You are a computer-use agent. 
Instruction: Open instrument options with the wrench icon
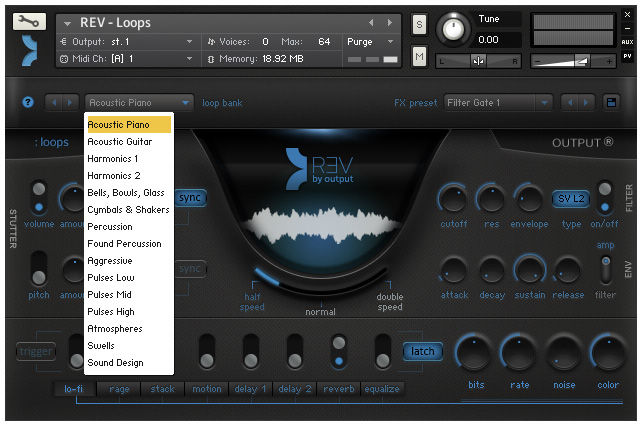(29, 21)
